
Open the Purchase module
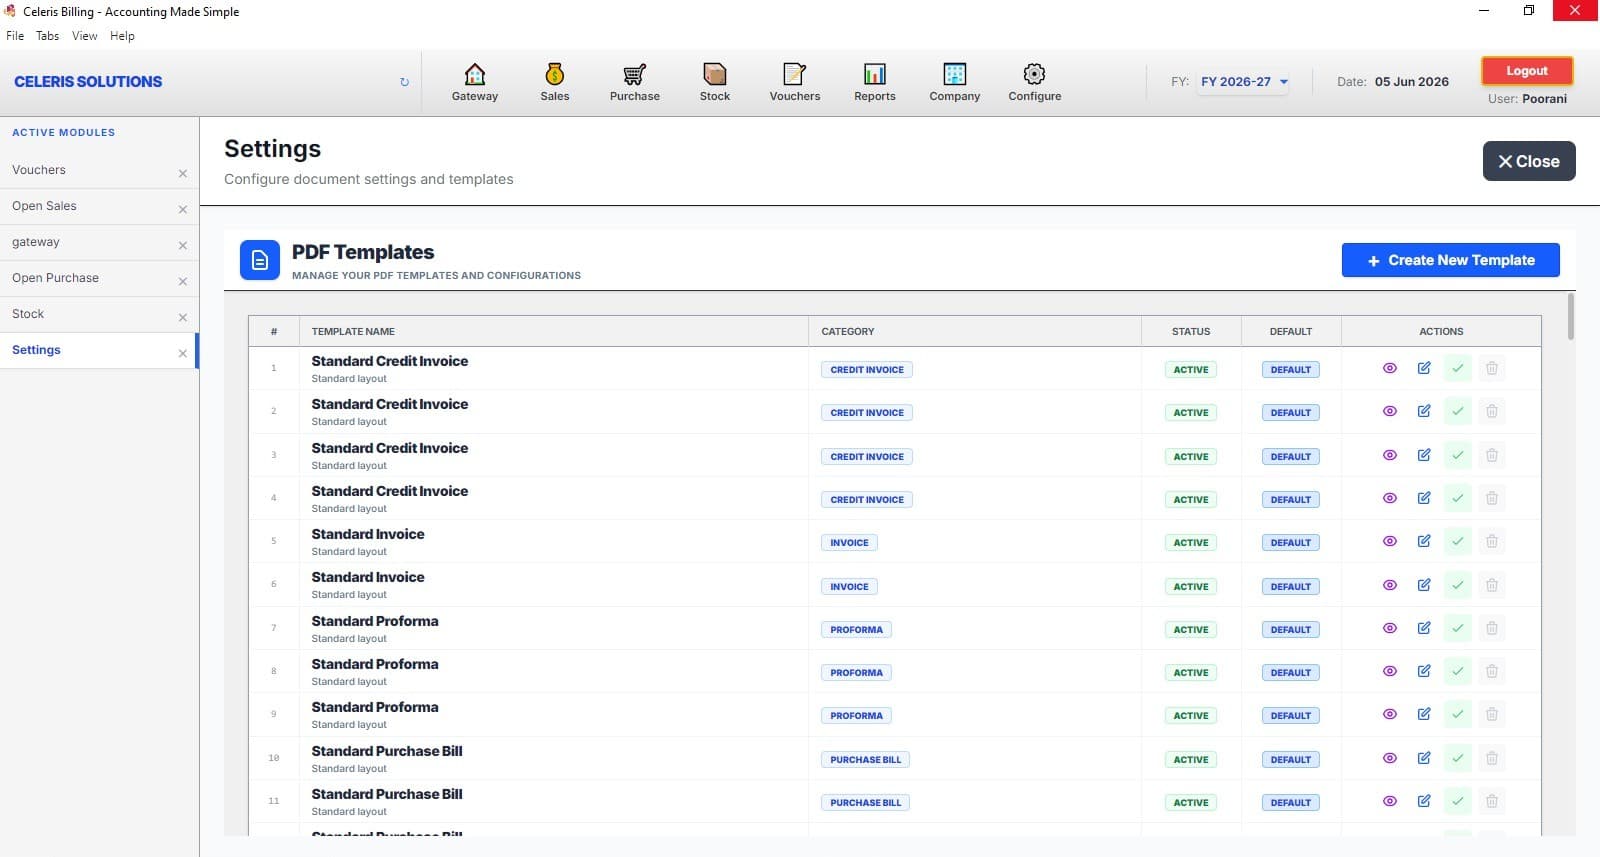click(634, 82)
